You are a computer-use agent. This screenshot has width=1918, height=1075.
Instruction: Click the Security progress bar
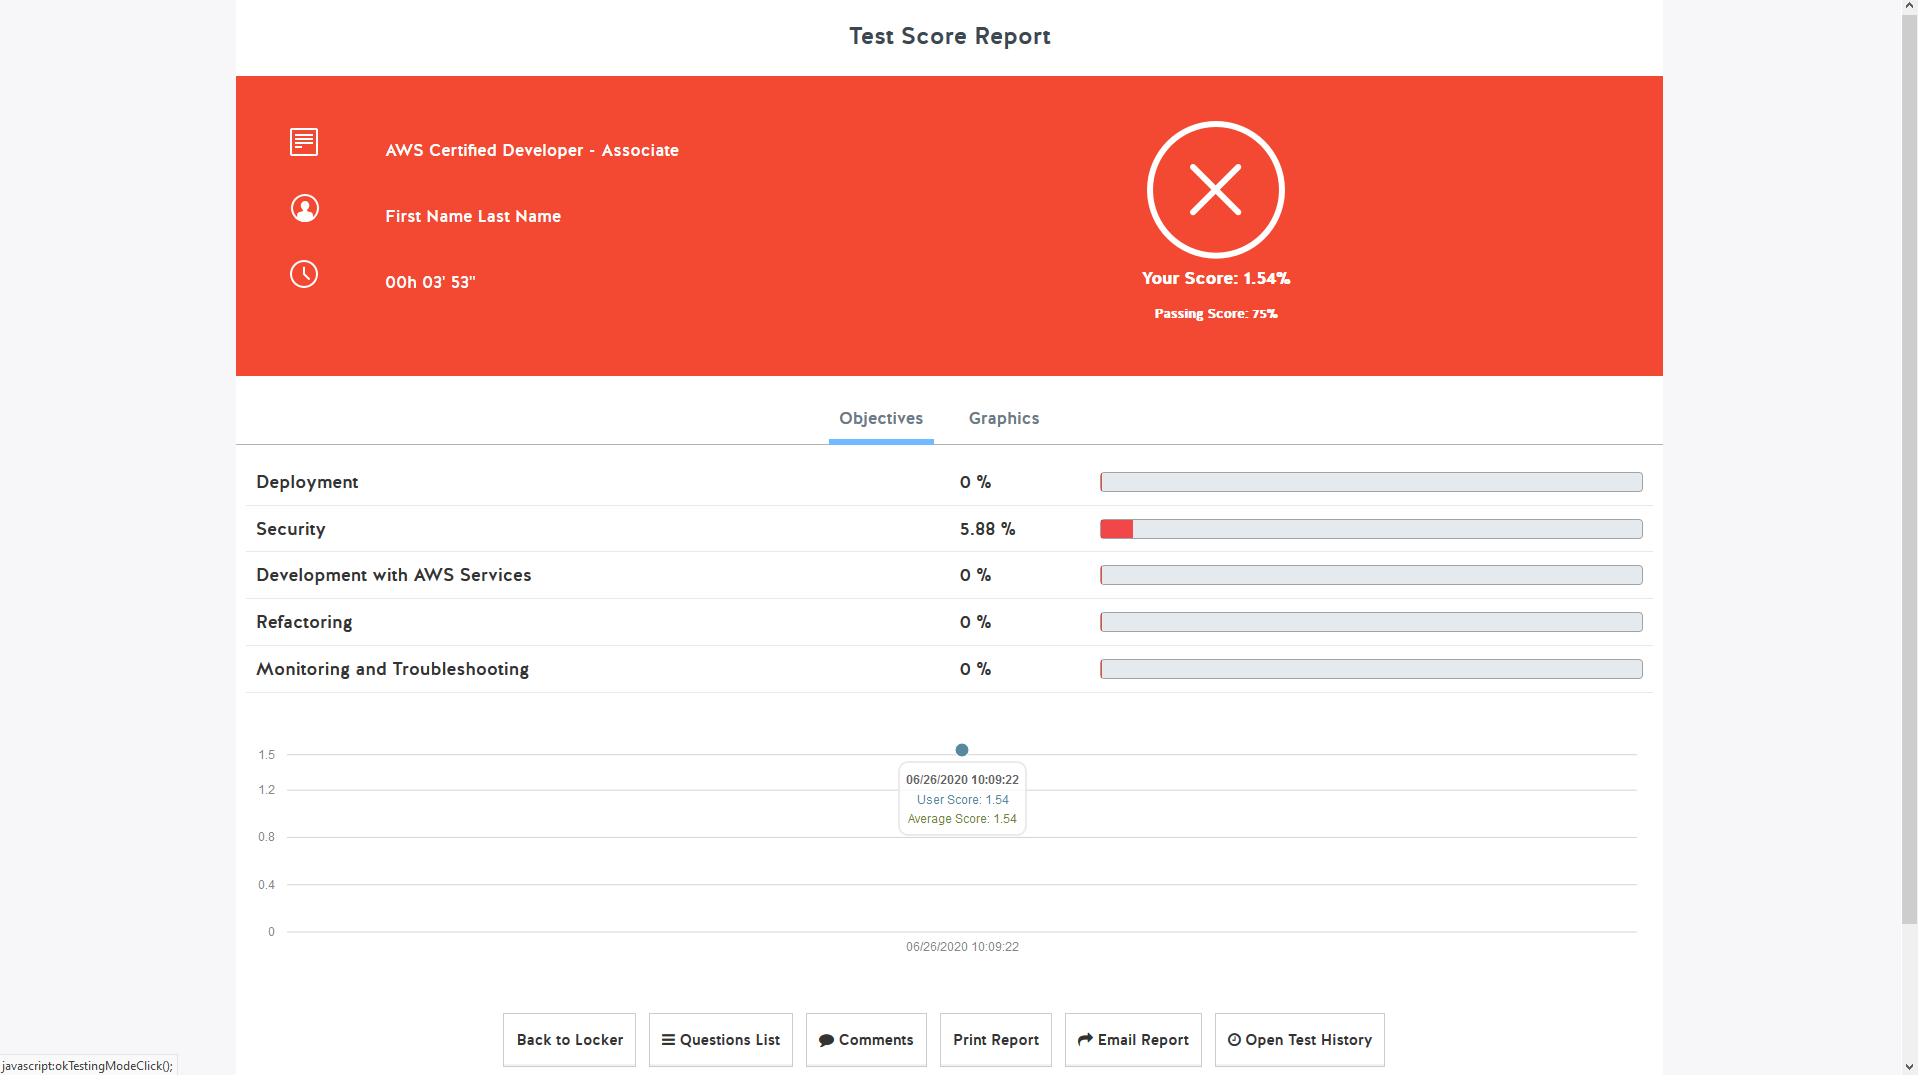click(1371, 529)
